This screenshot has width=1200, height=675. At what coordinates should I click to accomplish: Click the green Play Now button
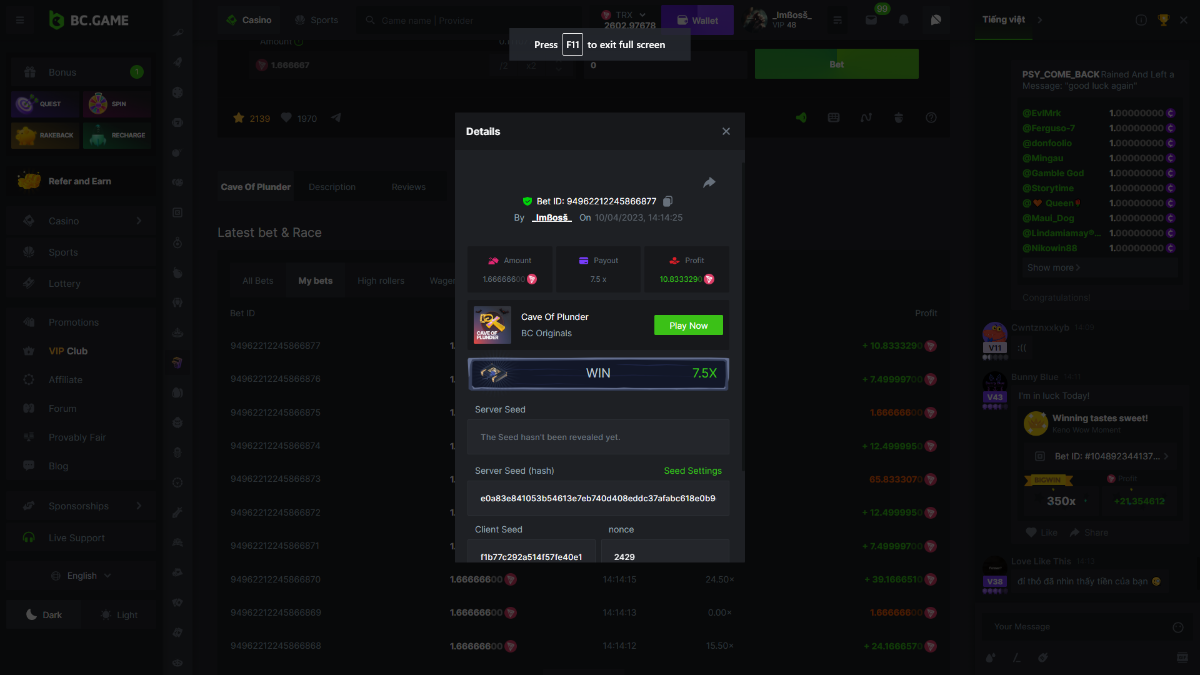pos(688,325)
